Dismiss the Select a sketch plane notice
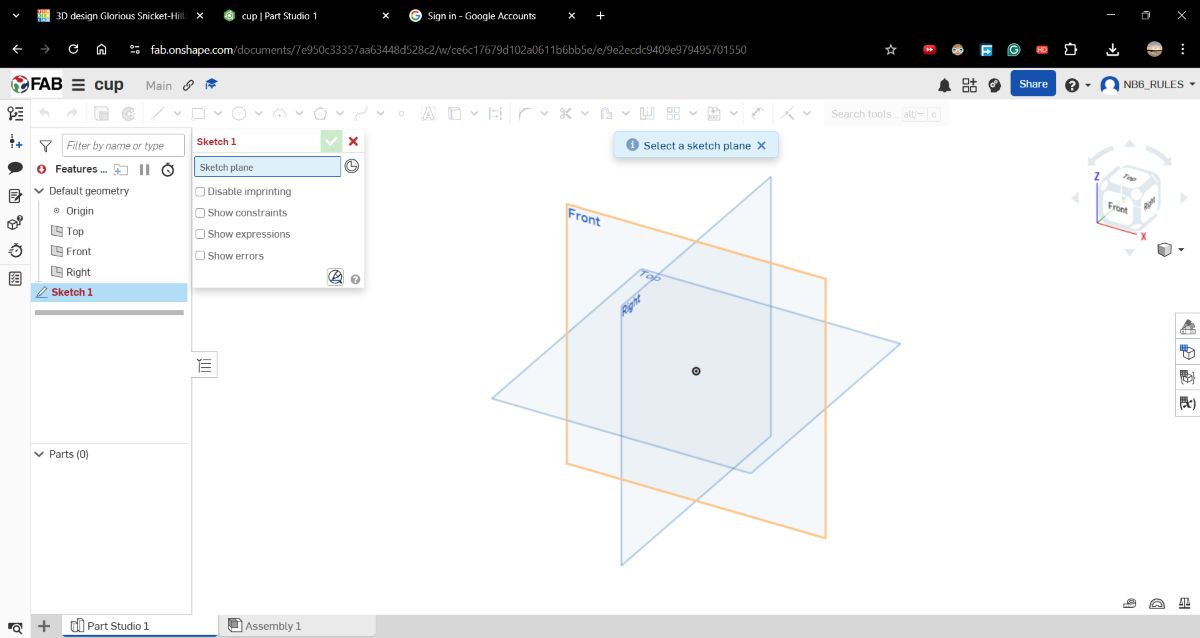This screenshot has height=638, width=1200. (761, 146)
